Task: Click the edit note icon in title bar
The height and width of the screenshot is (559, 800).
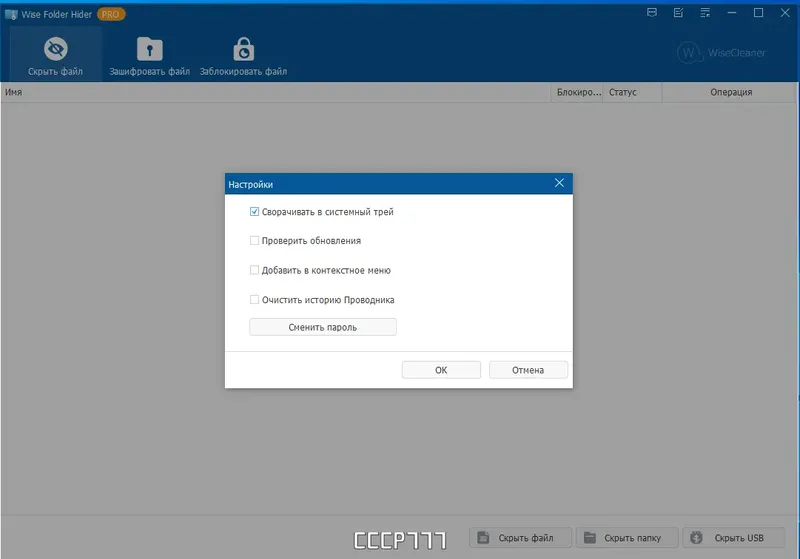Action: click(679, 13)
